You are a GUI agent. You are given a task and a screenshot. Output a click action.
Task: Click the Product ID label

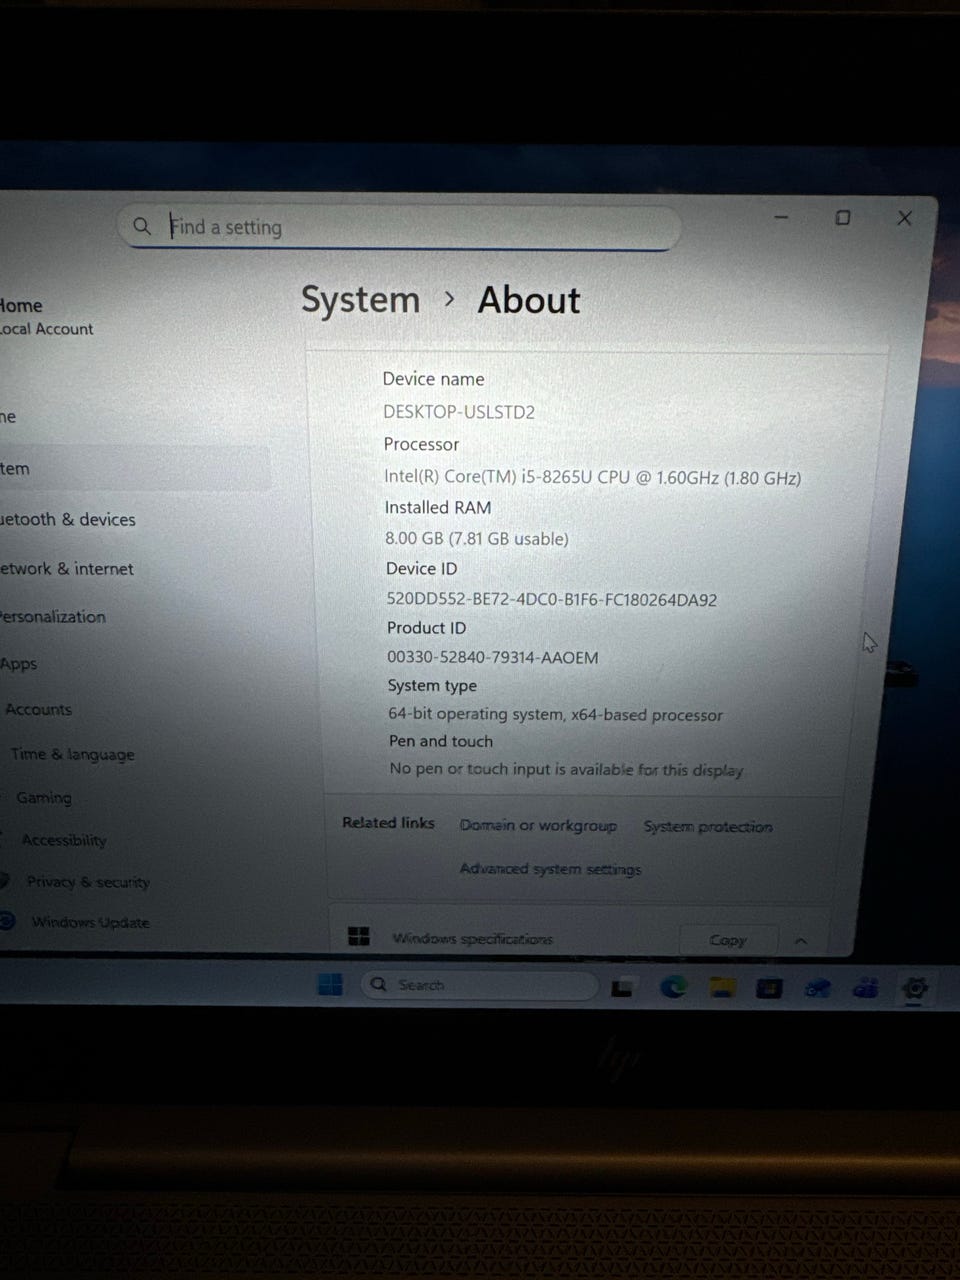click(x=426, y=628)
